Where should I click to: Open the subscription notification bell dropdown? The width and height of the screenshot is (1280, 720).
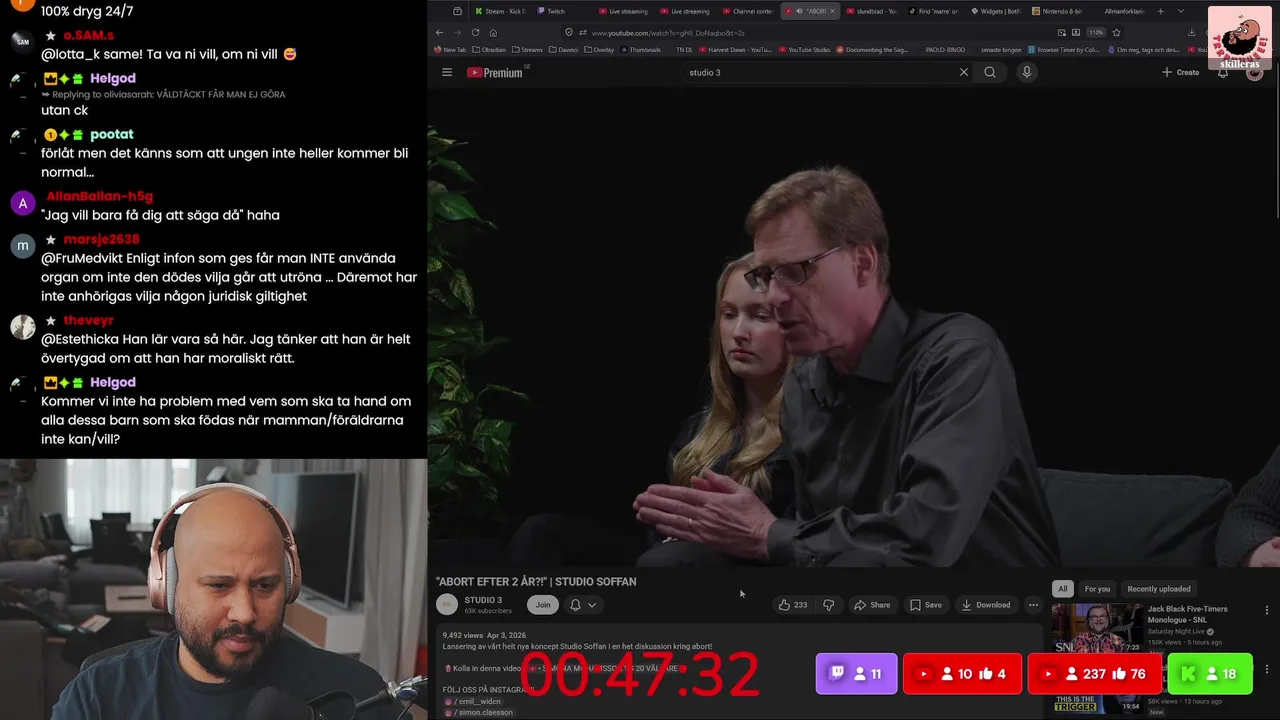583,605
